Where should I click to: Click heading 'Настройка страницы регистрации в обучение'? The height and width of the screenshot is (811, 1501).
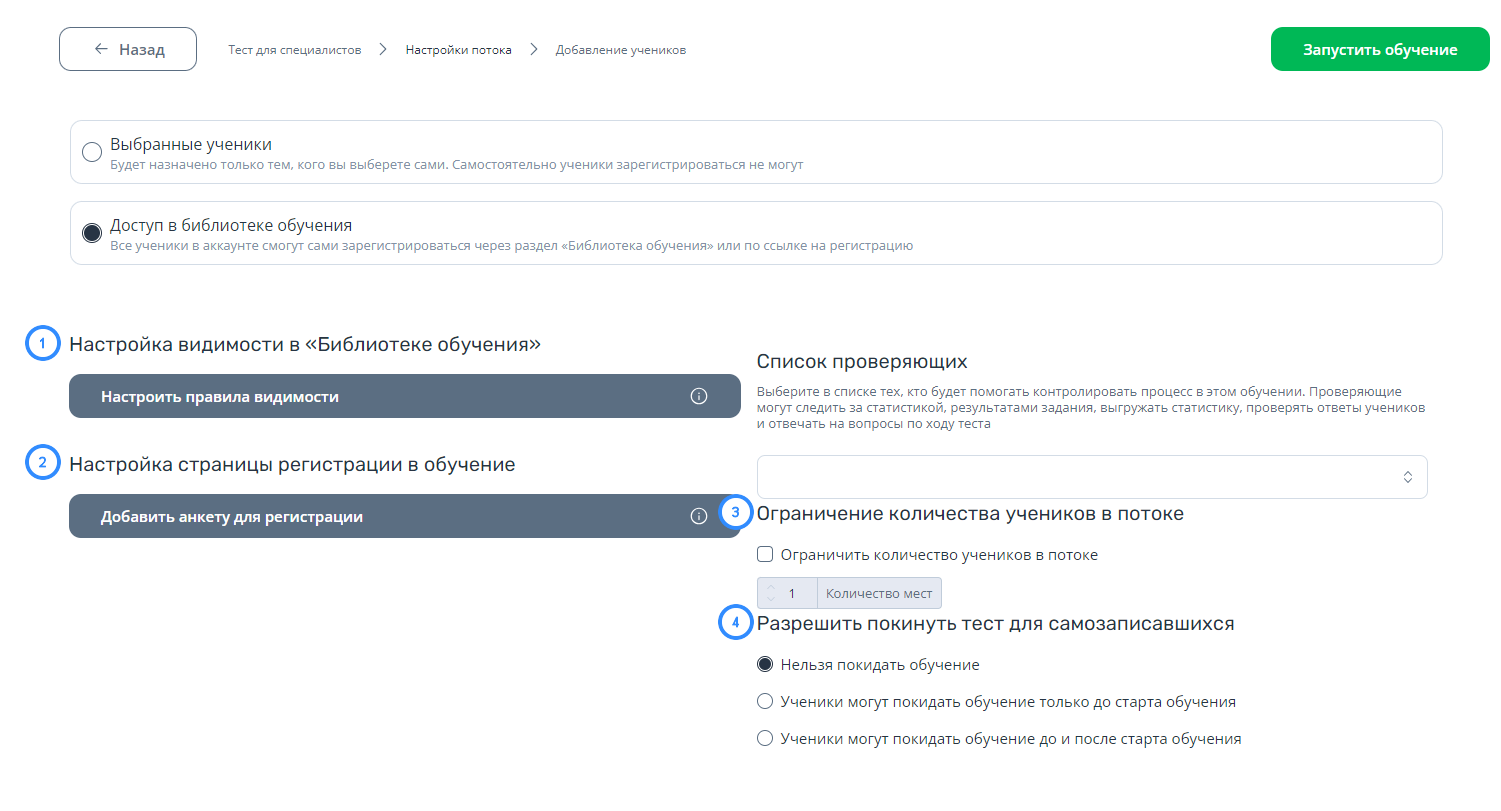click(292, 464)
